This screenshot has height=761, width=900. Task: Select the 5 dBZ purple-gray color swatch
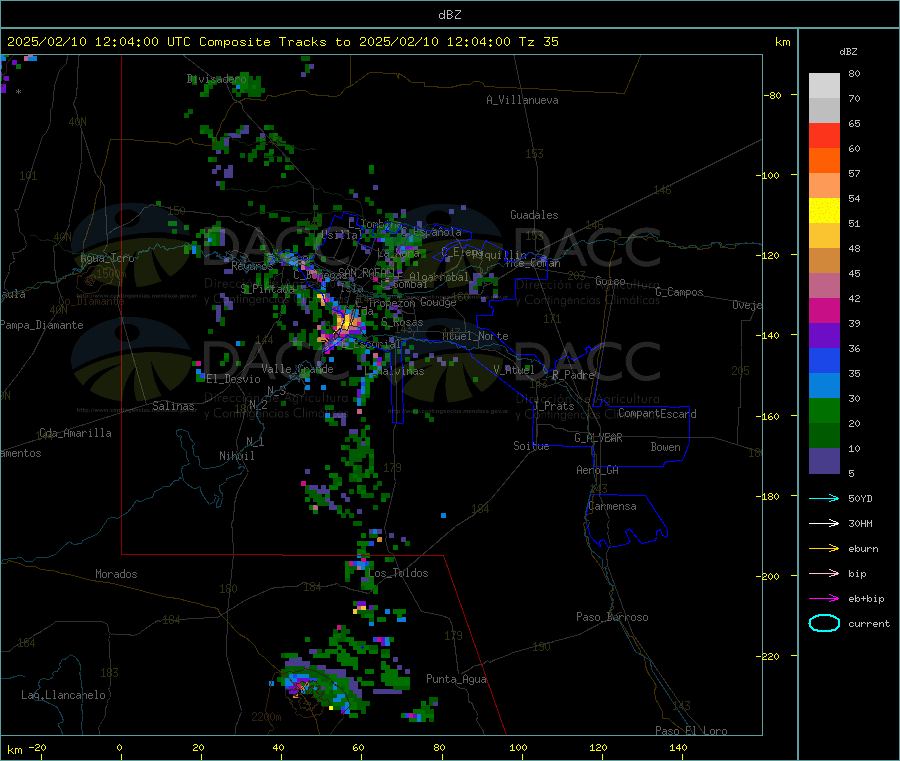coord(824,461)
